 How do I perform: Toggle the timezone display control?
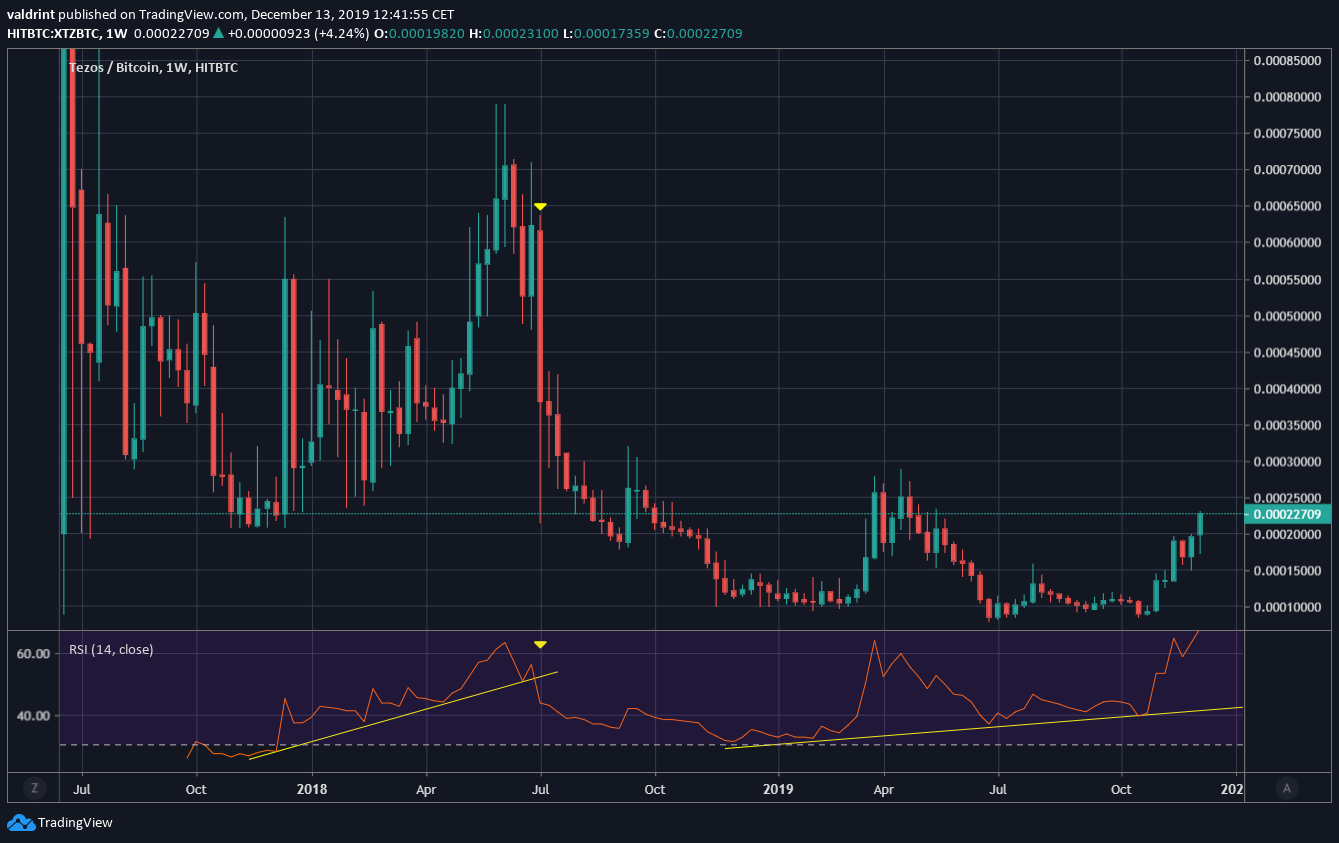(34, 788)
